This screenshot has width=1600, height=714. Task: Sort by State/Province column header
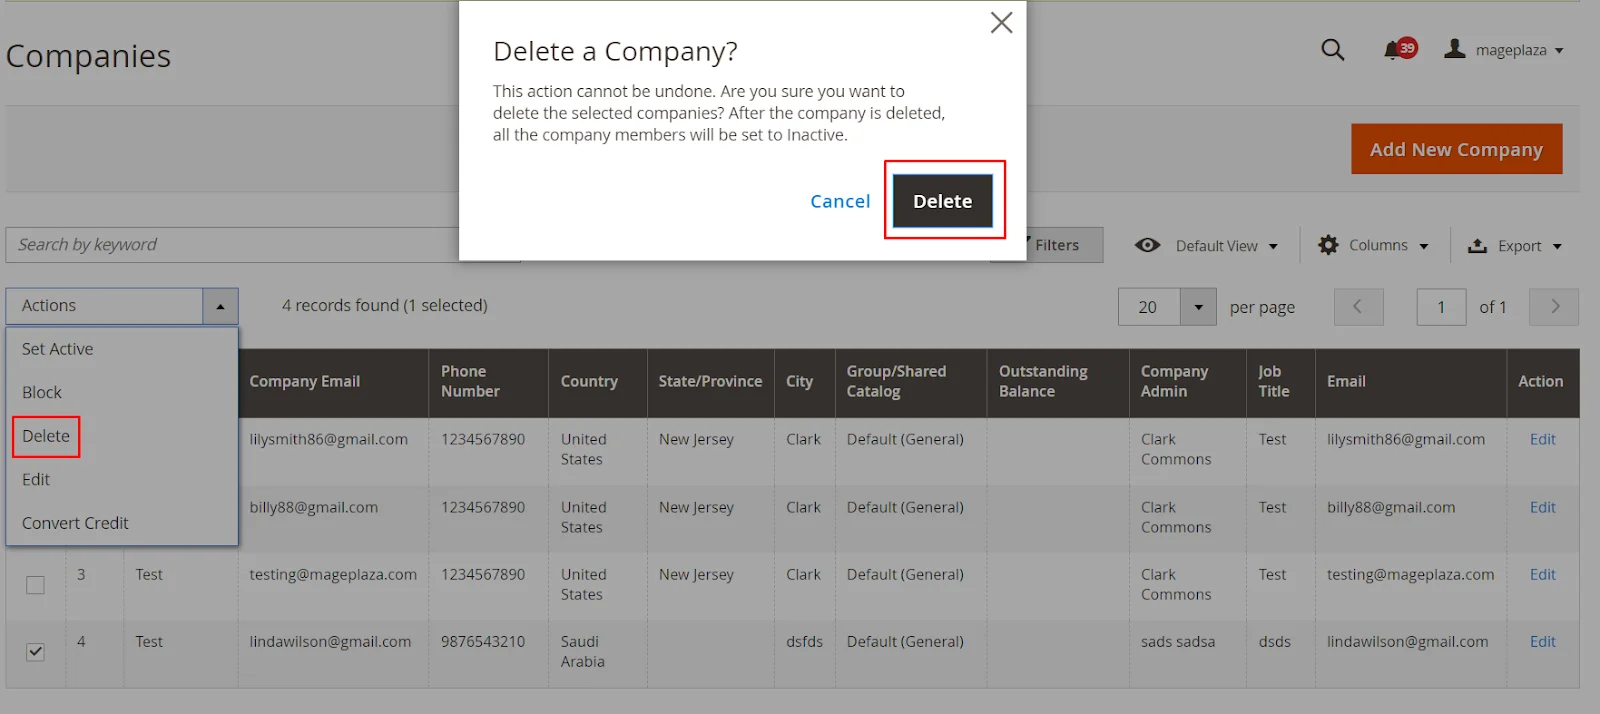pos(710,382)
